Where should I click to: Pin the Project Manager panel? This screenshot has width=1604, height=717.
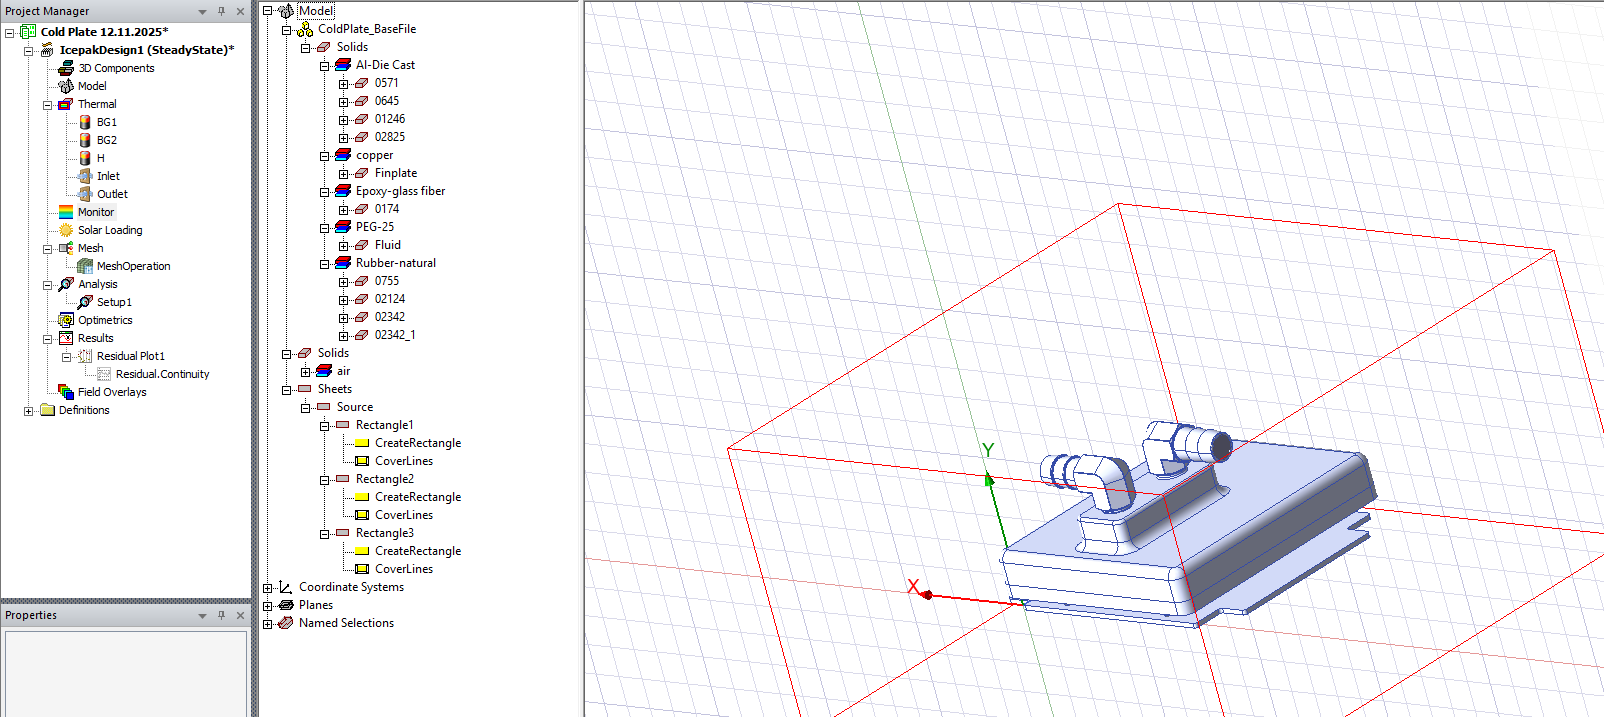221,11
